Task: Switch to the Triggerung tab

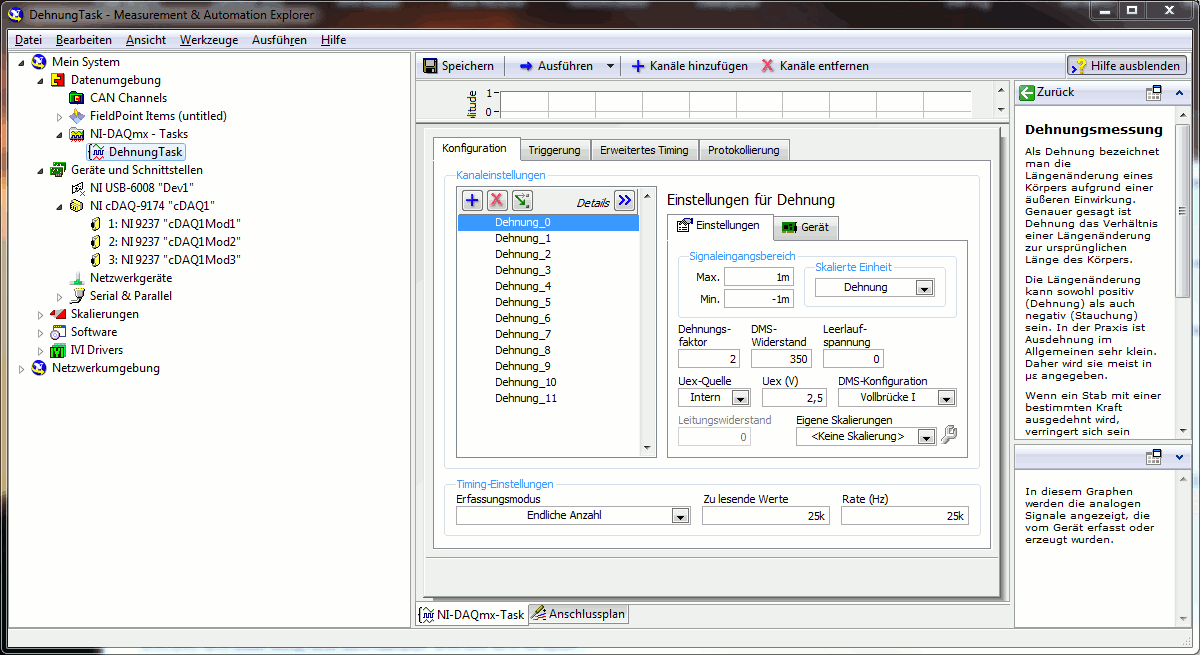Action: click(555, 150)
